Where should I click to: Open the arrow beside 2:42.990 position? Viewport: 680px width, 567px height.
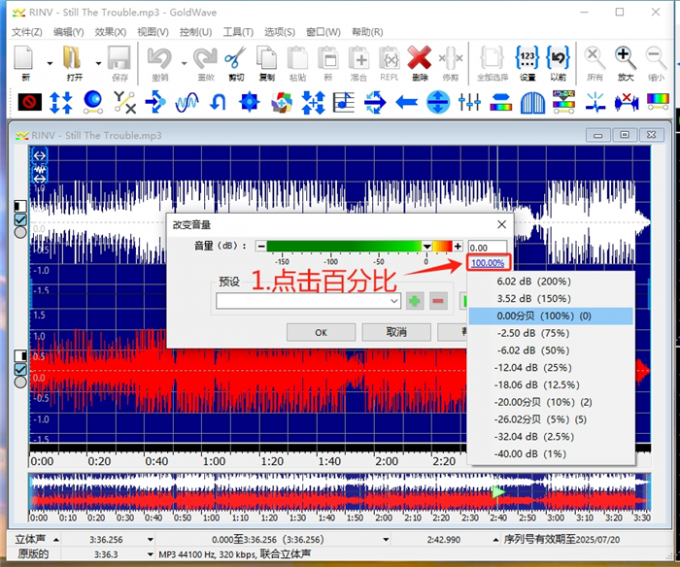(x=496, y=540)
